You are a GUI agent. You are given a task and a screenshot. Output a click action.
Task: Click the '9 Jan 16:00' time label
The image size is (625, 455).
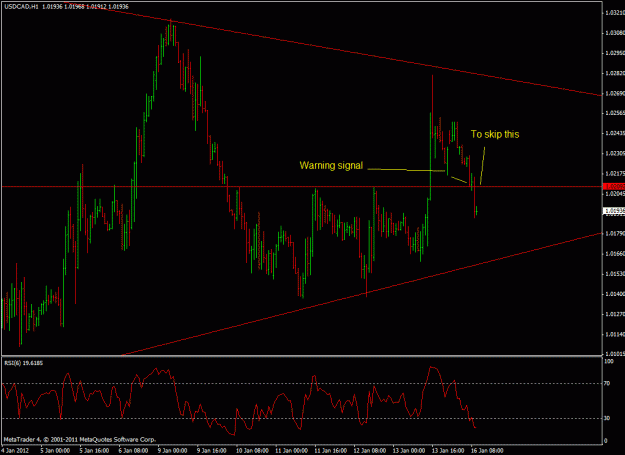(x=212, y=451)
